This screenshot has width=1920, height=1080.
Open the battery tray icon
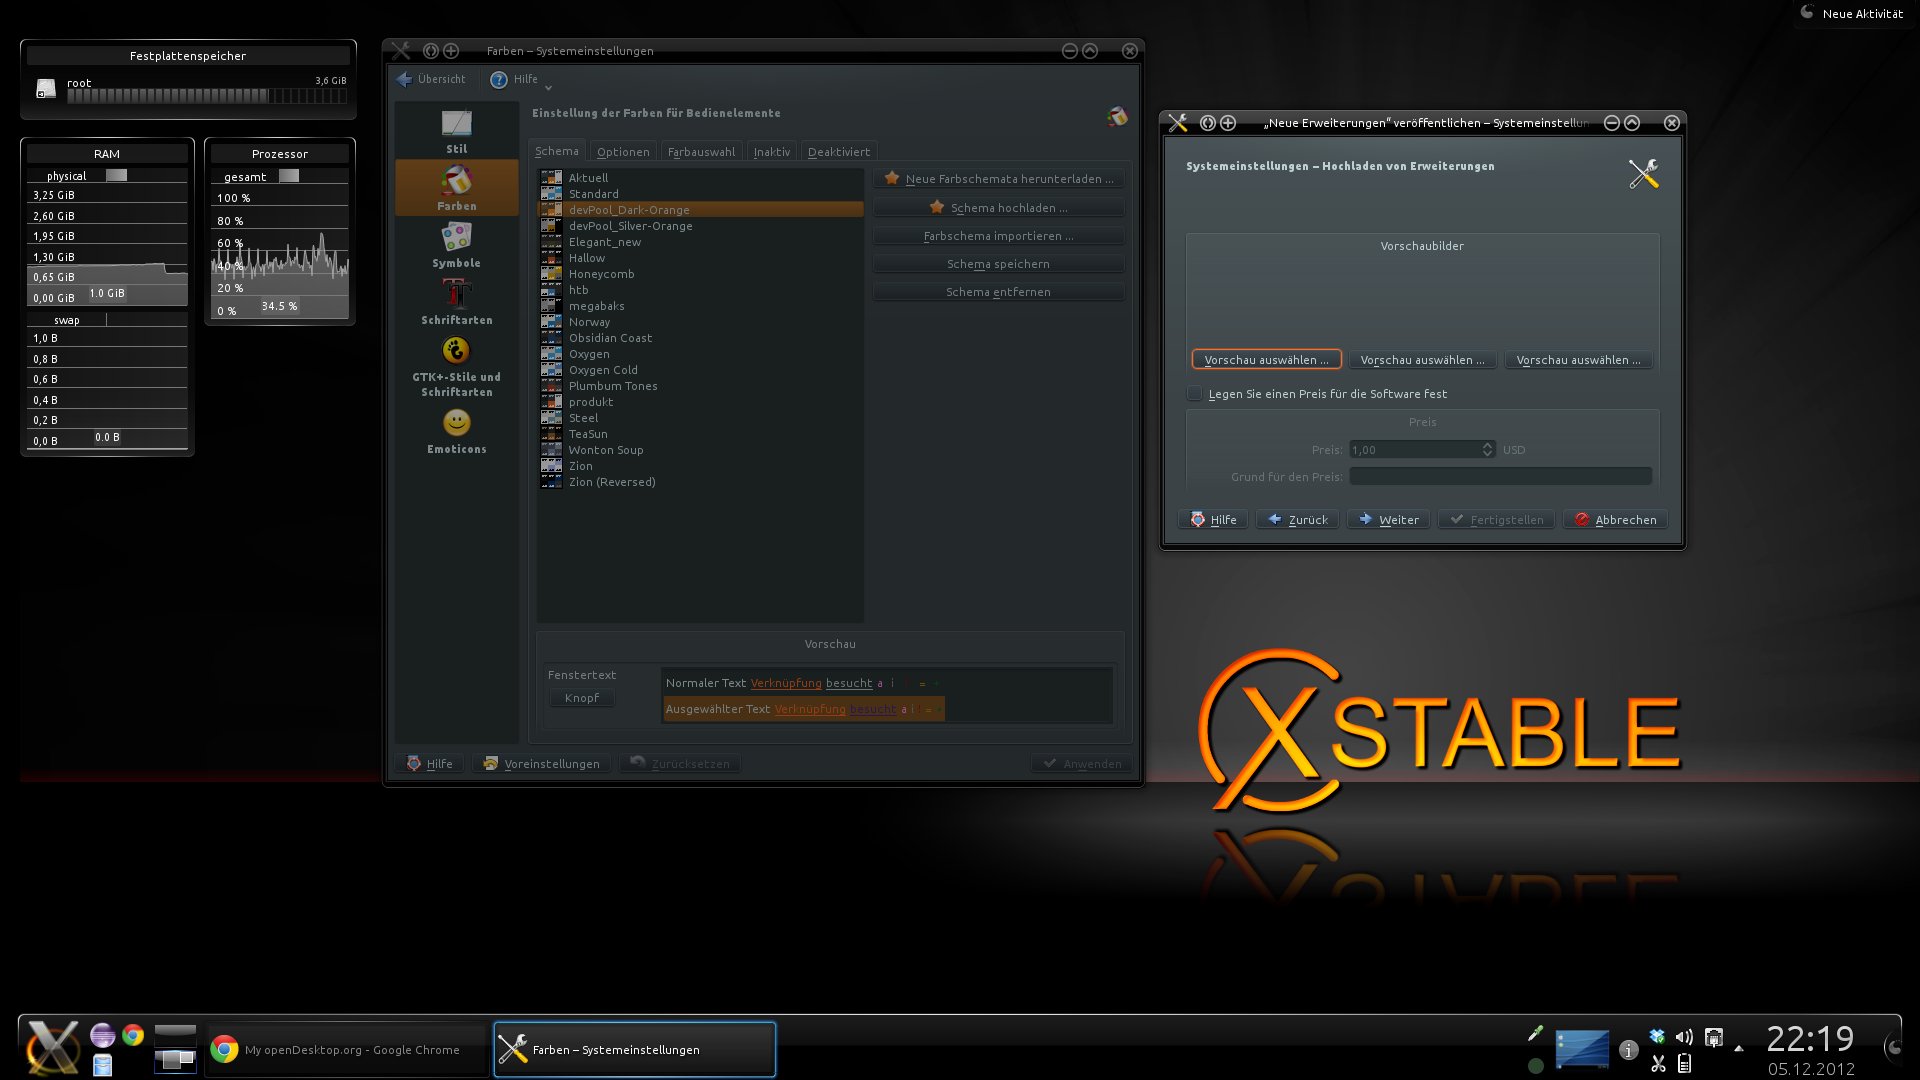[x=1685, y=1064]
